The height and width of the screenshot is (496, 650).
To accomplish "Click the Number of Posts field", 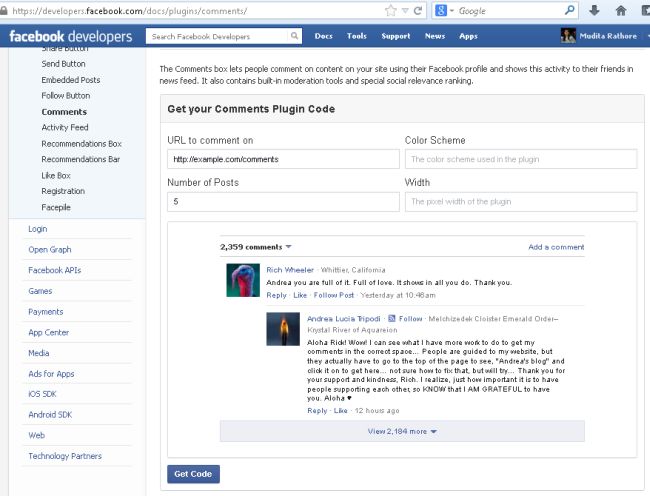I will pos(284,202).
